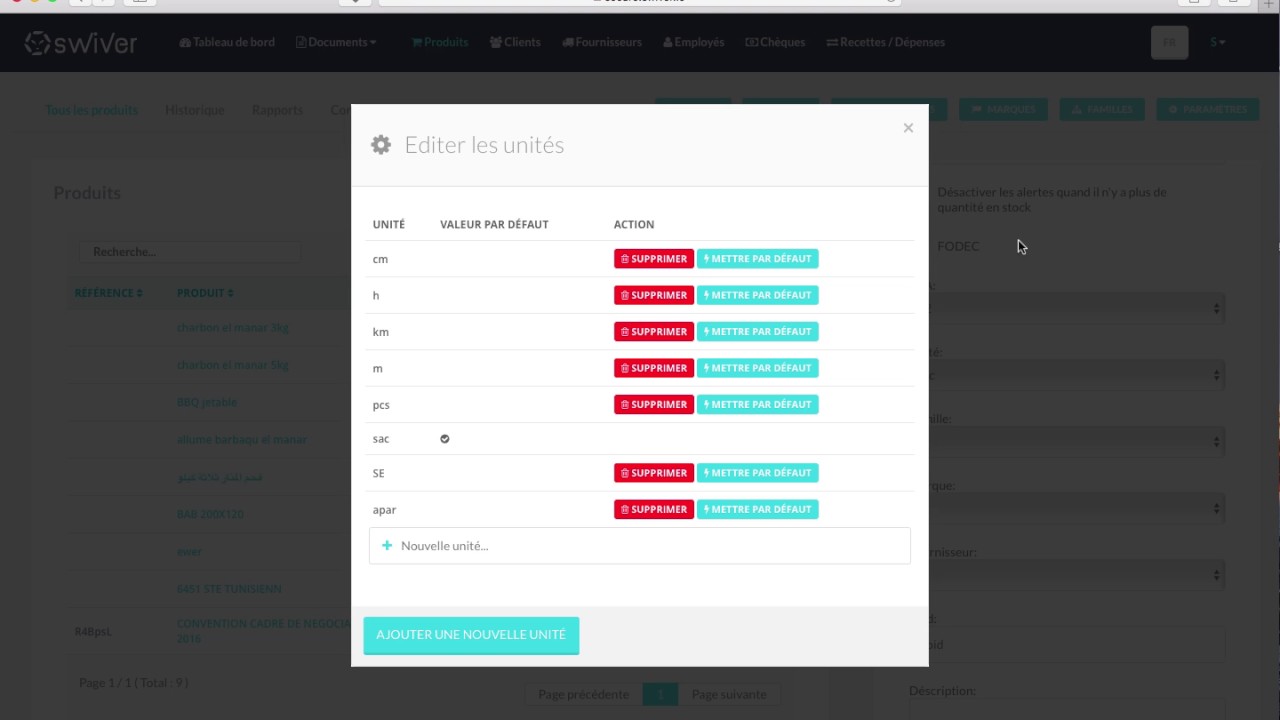Click the FR language button
1280x720 pixels.
1170,43
